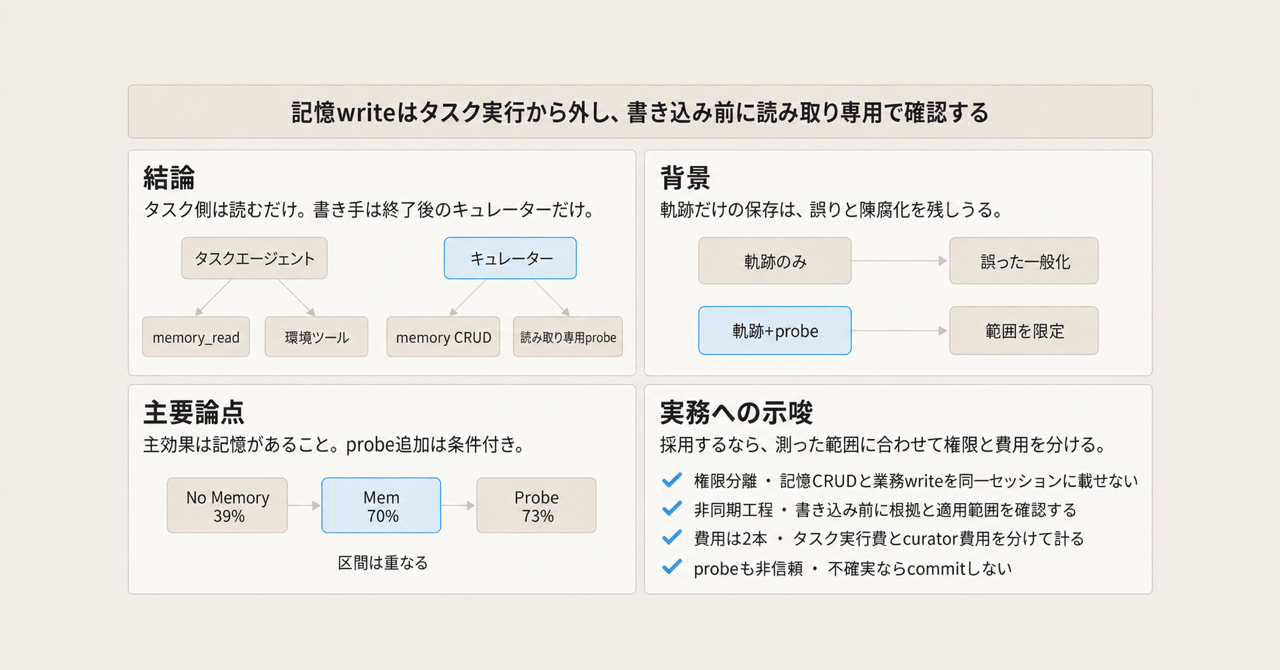The height and width of the screenshot is (670, 1280).
Task: Click the text 非同期工程・書き込み前に根拠
Action: point(885,510)
